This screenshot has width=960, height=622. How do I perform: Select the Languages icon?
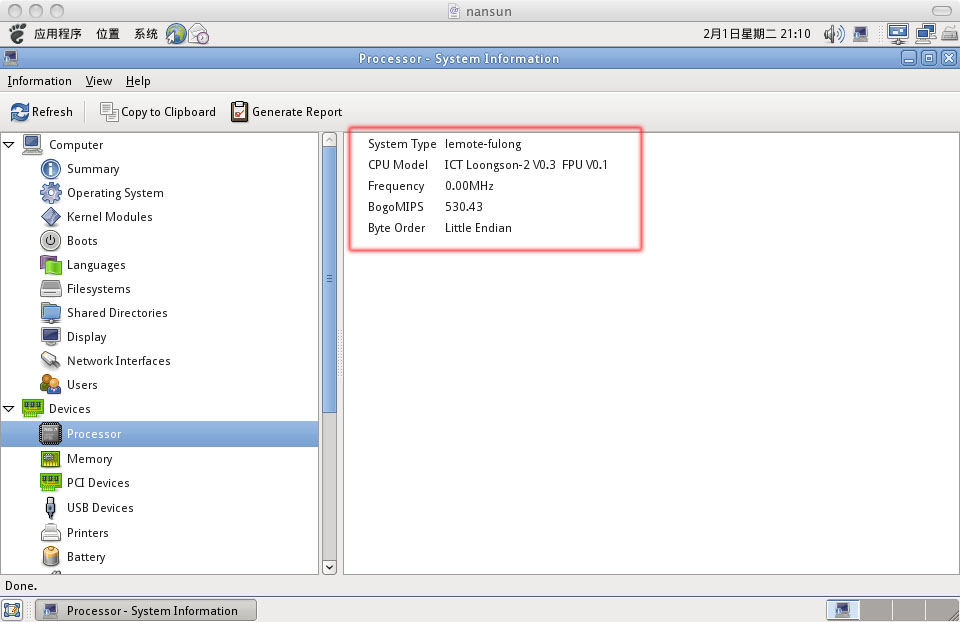(50, 264)
